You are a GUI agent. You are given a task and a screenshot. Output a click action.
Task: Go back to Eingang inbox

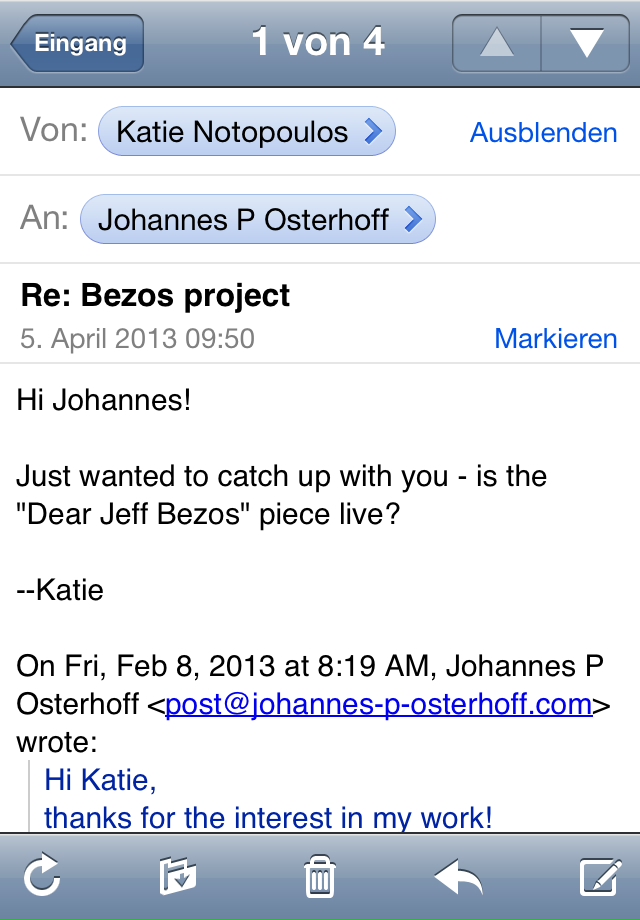pos(78,43)
